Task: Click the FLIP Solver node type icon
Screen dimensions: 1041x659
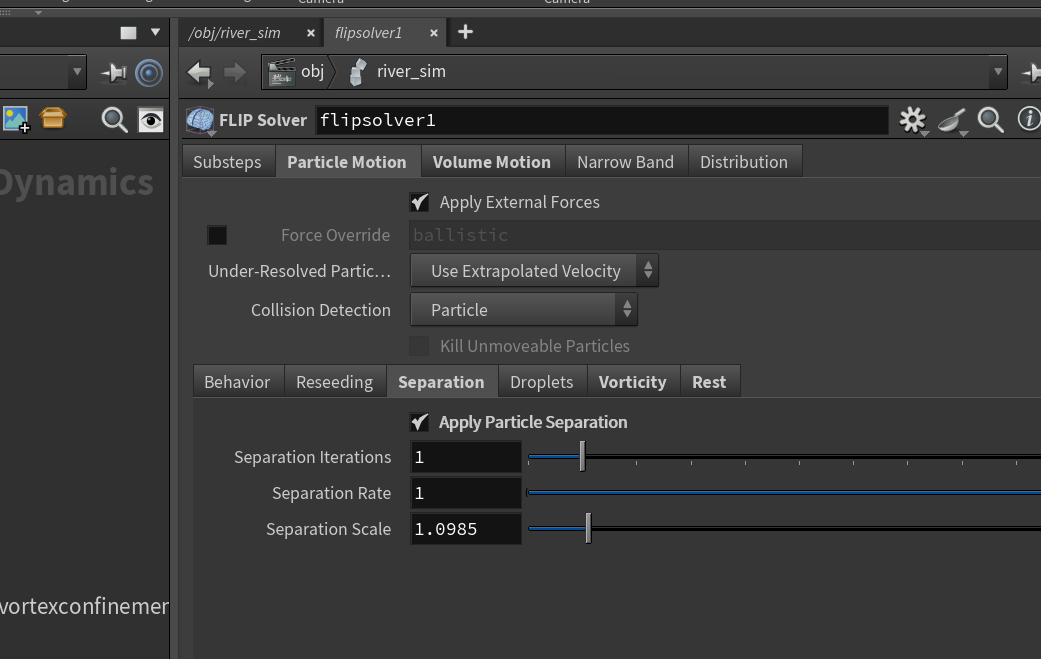Action: coord(200,120)
